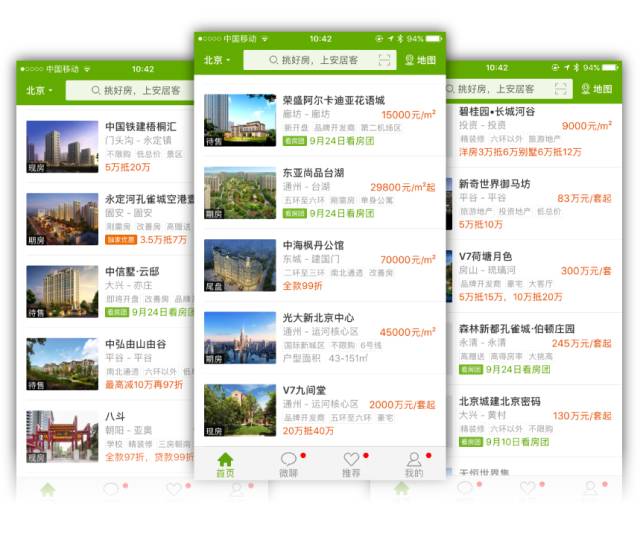This screenshot has width=640, height=543.
Task: Tap 洋房3万抵6万别墅6万抵12万 promotion
Action: 520,152
